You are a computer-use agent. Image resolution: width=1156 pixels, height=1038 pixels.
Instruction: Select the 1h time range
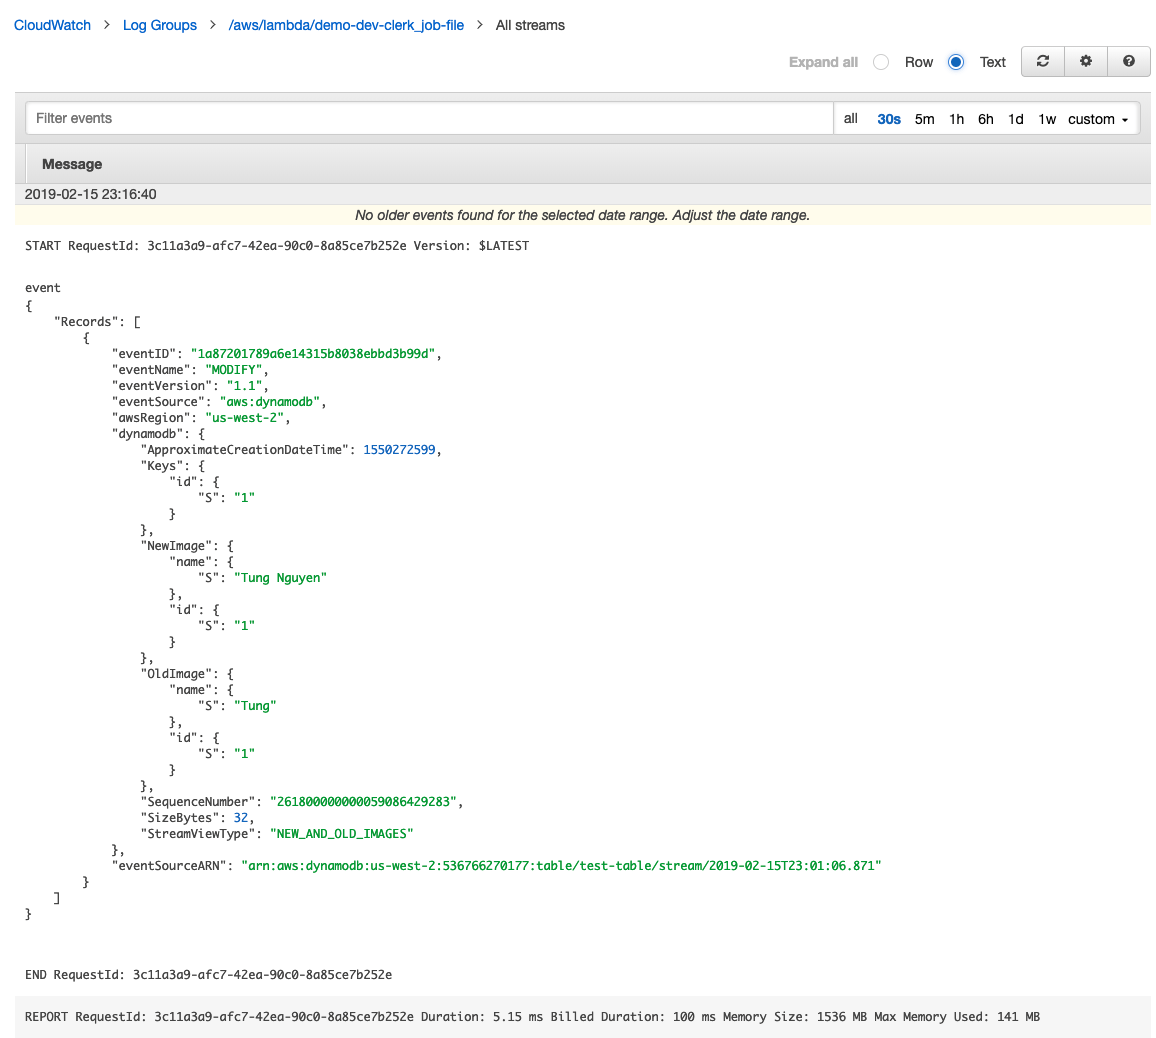956,119
